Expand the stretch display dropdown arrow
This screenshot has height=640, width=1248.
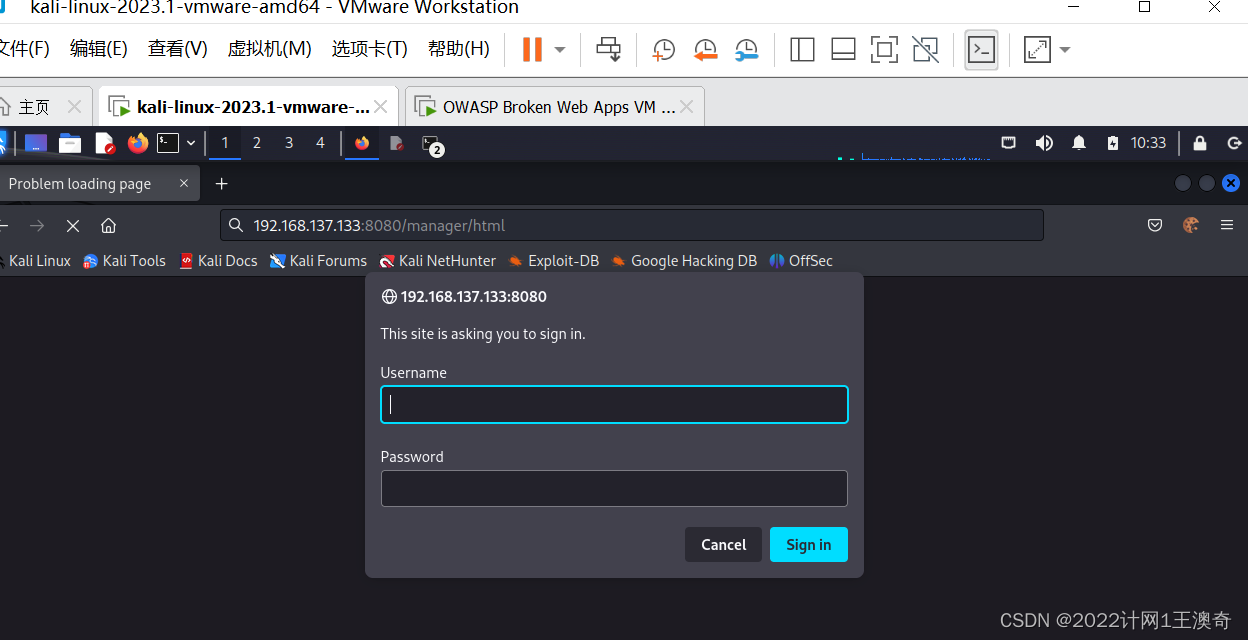pyautogui.click(x=1065, y=49)
